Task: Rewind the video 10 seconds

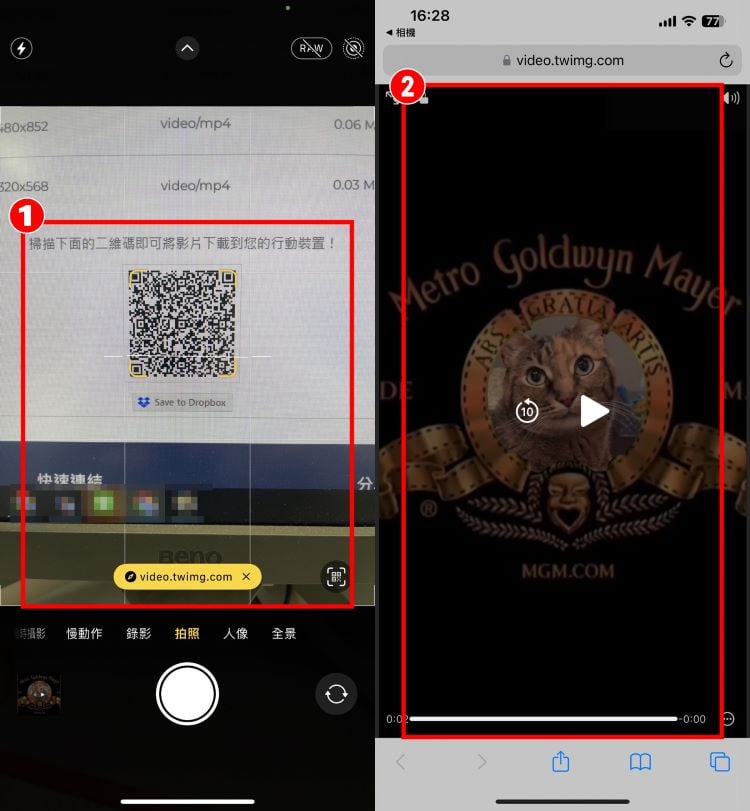Action: (527, 411)
